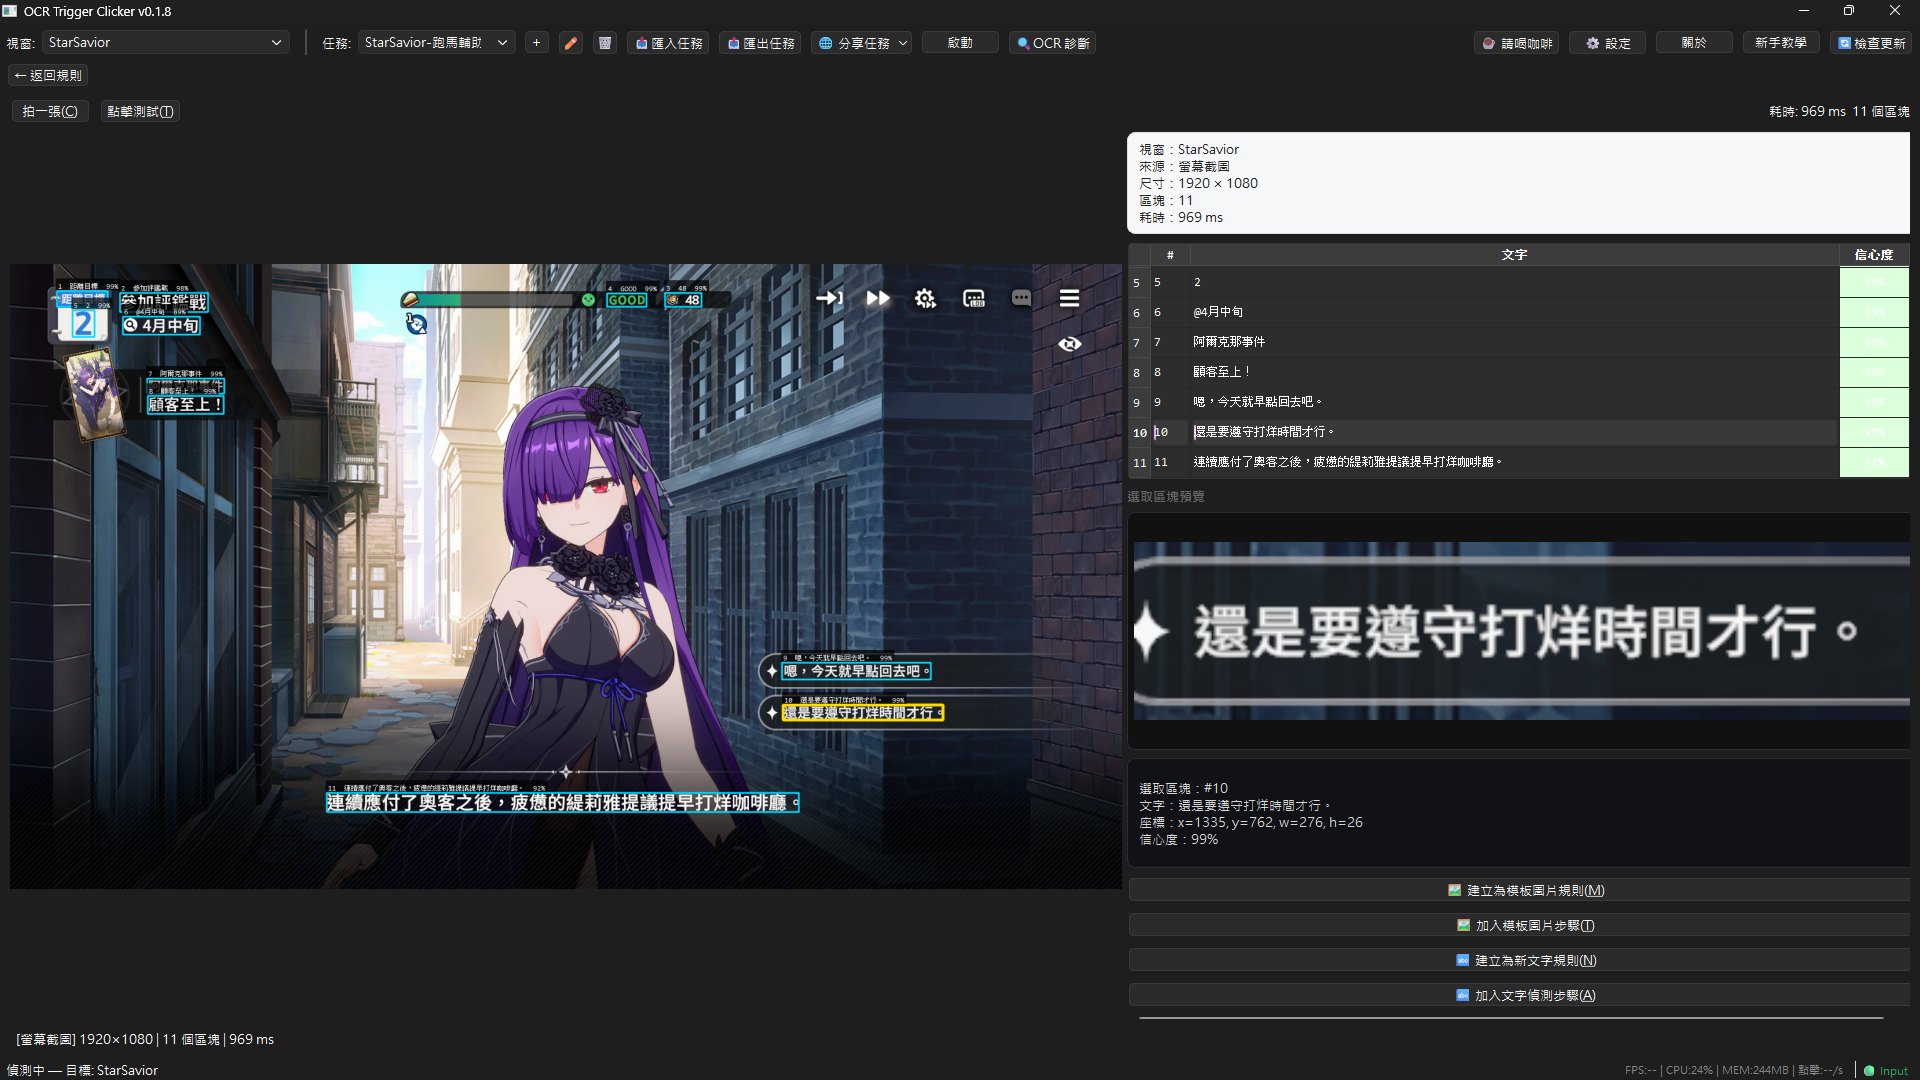This screenshot has width=1920, height=1080.
Task: Select the table row 嗯，今天就早點回去吧。
Action: pyautogui.click(x=1519, y=402)
